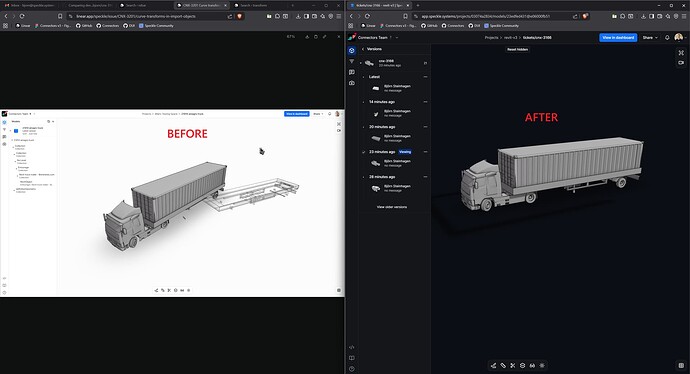The image size is (690, 374).
Task: Click the Viewing badge on 23 minutes ago version
Action: point(405,152)
